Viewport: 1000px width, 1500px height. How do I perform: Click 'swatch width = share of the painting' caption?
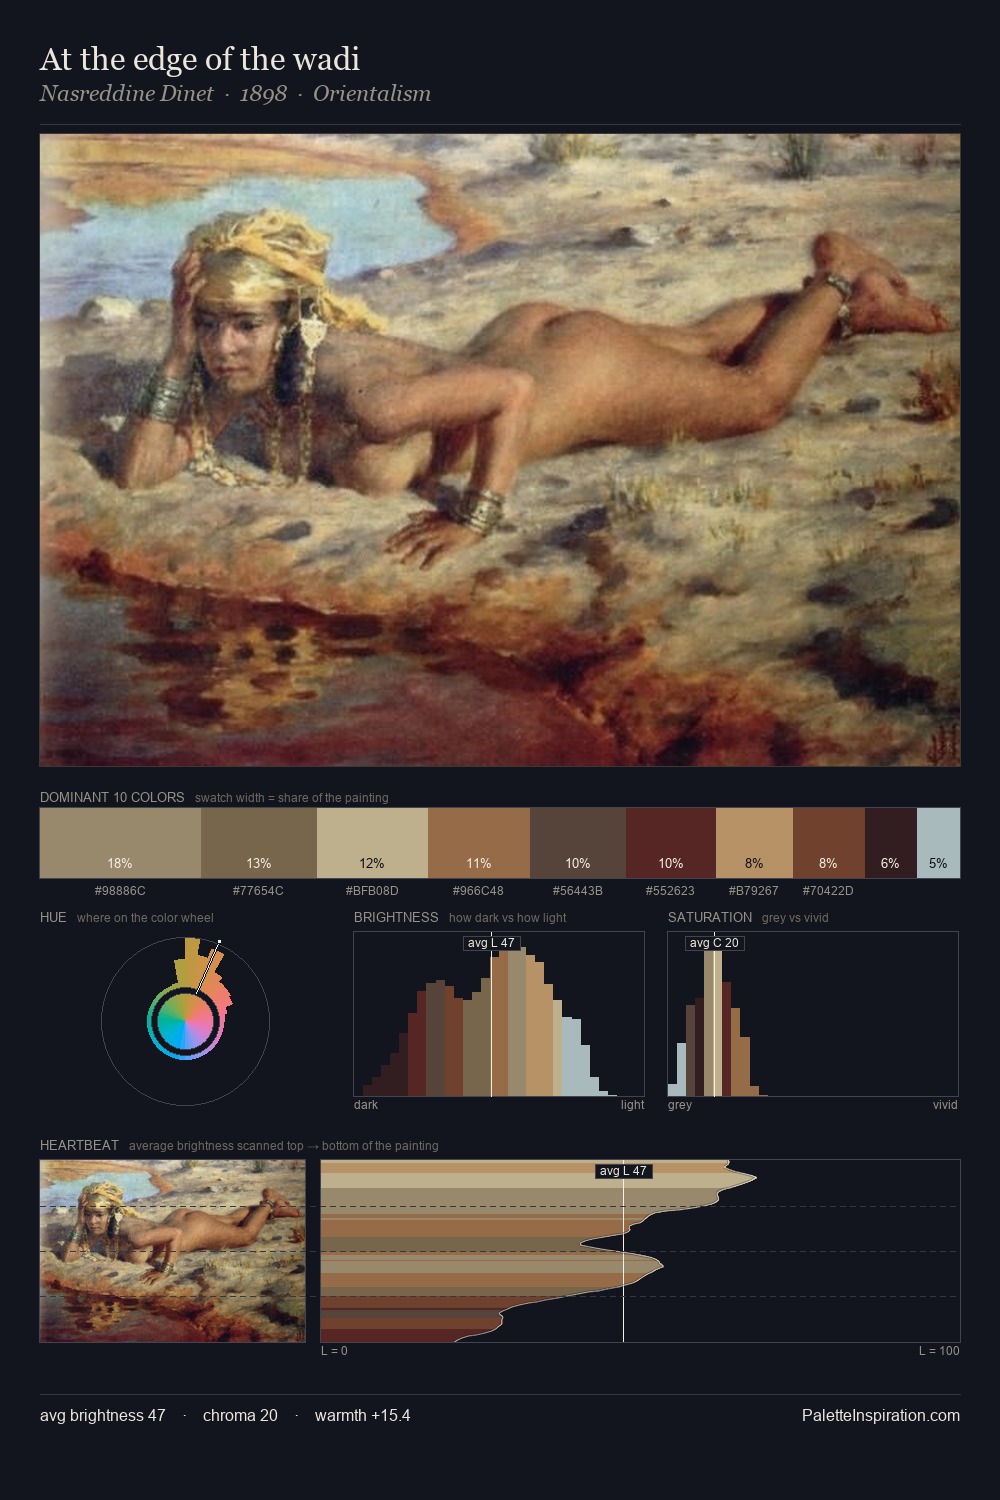(292, 798)
